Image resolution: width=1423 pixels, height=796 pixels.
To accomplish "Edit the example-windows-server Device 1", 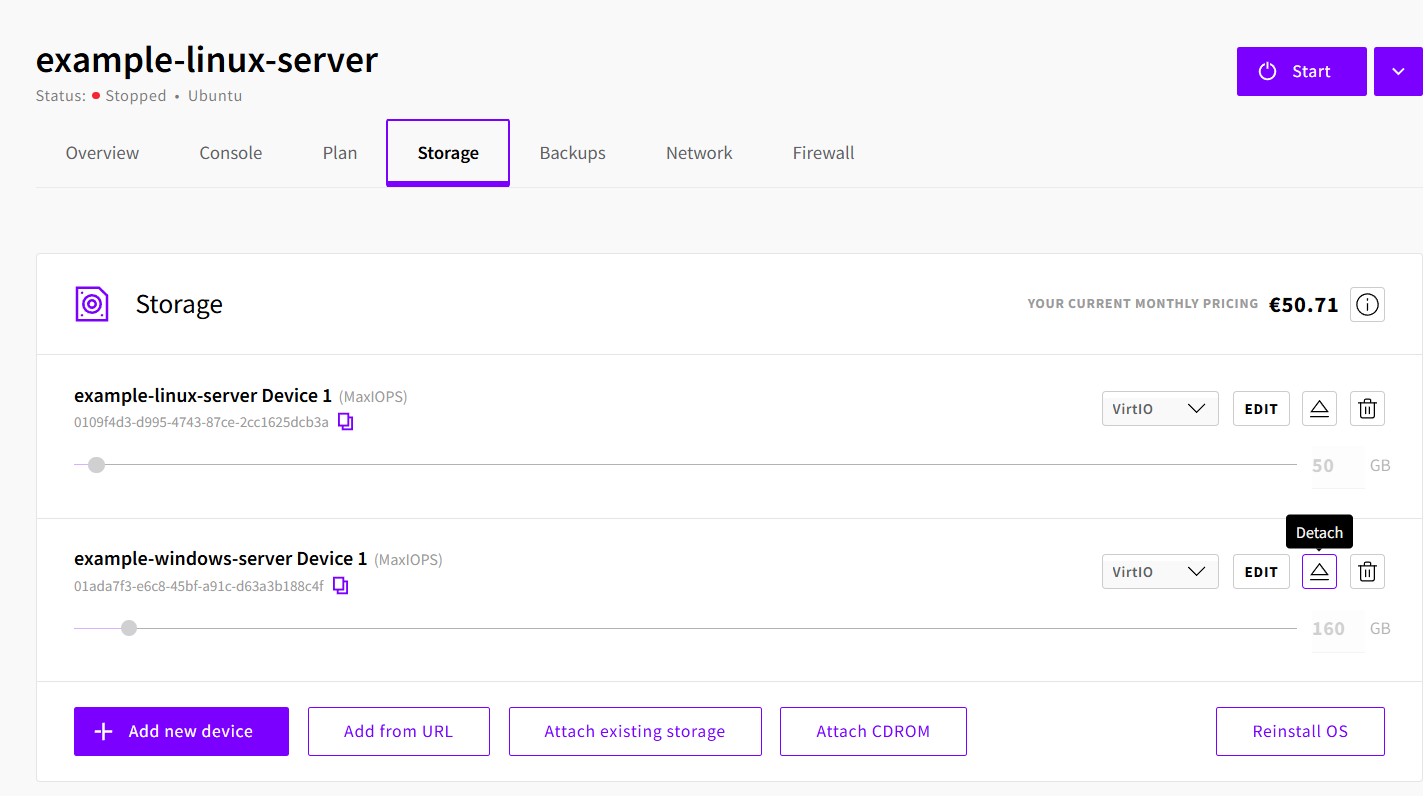I will click(x=1260, y=572).
